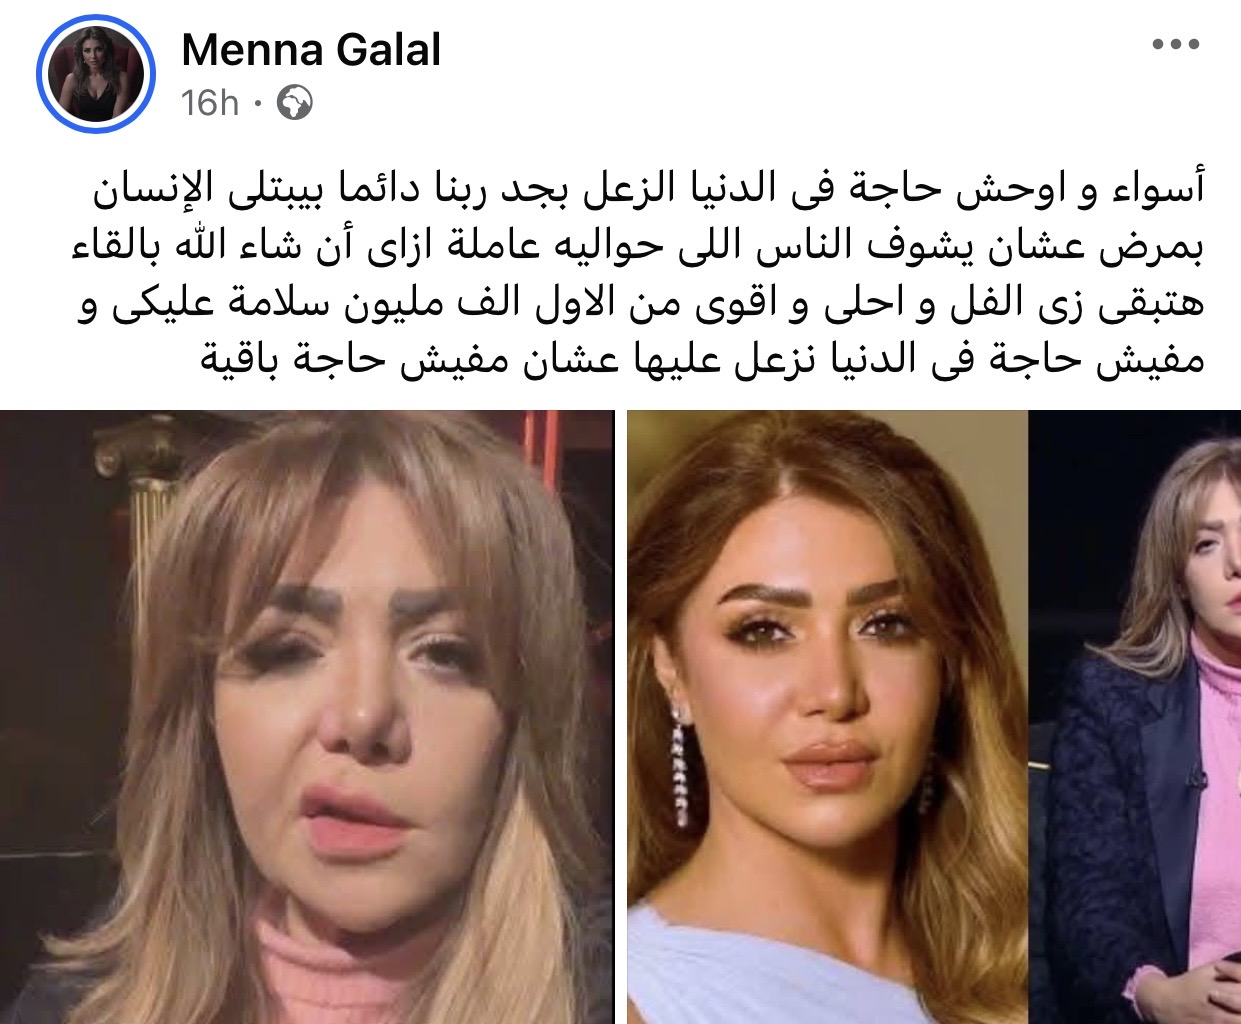Open the right photo of the woman in the dark blazer
The width and height of the screenshot is (1241, 1024).
(x=1135, y=717)
